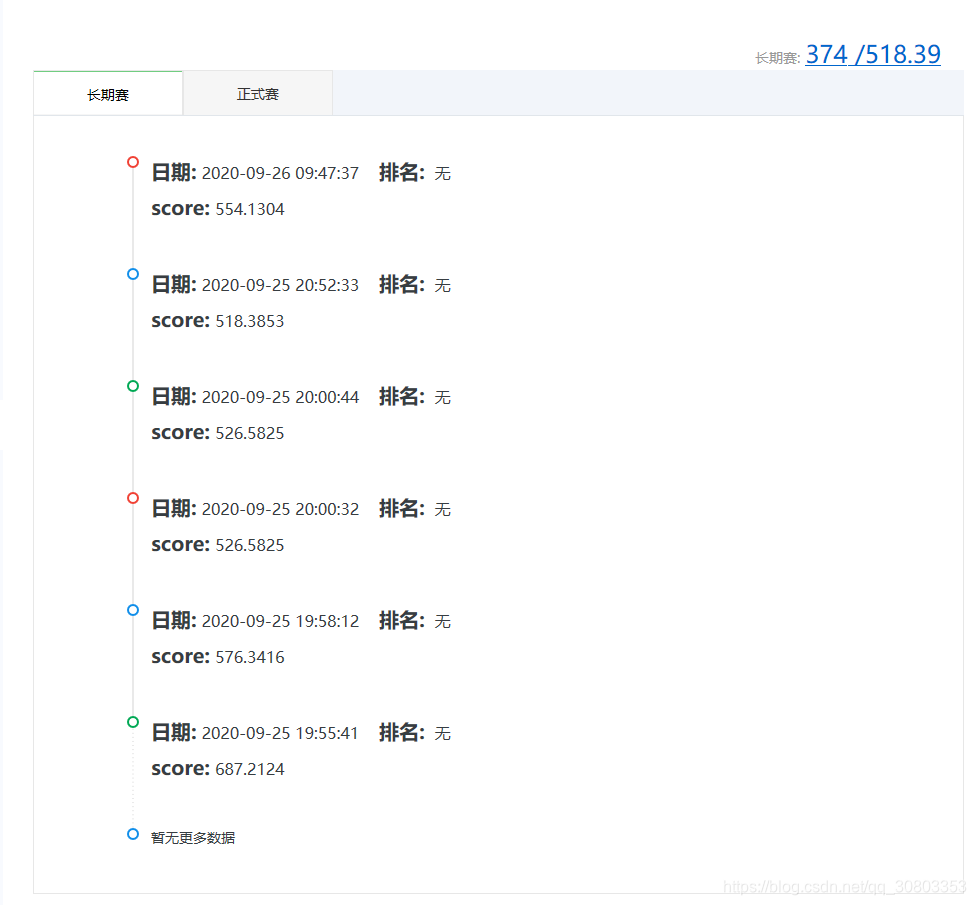Click the red circle marker beside 2020-09-25 20:00:32
This screenshot has width=976, height=905.
132,497
